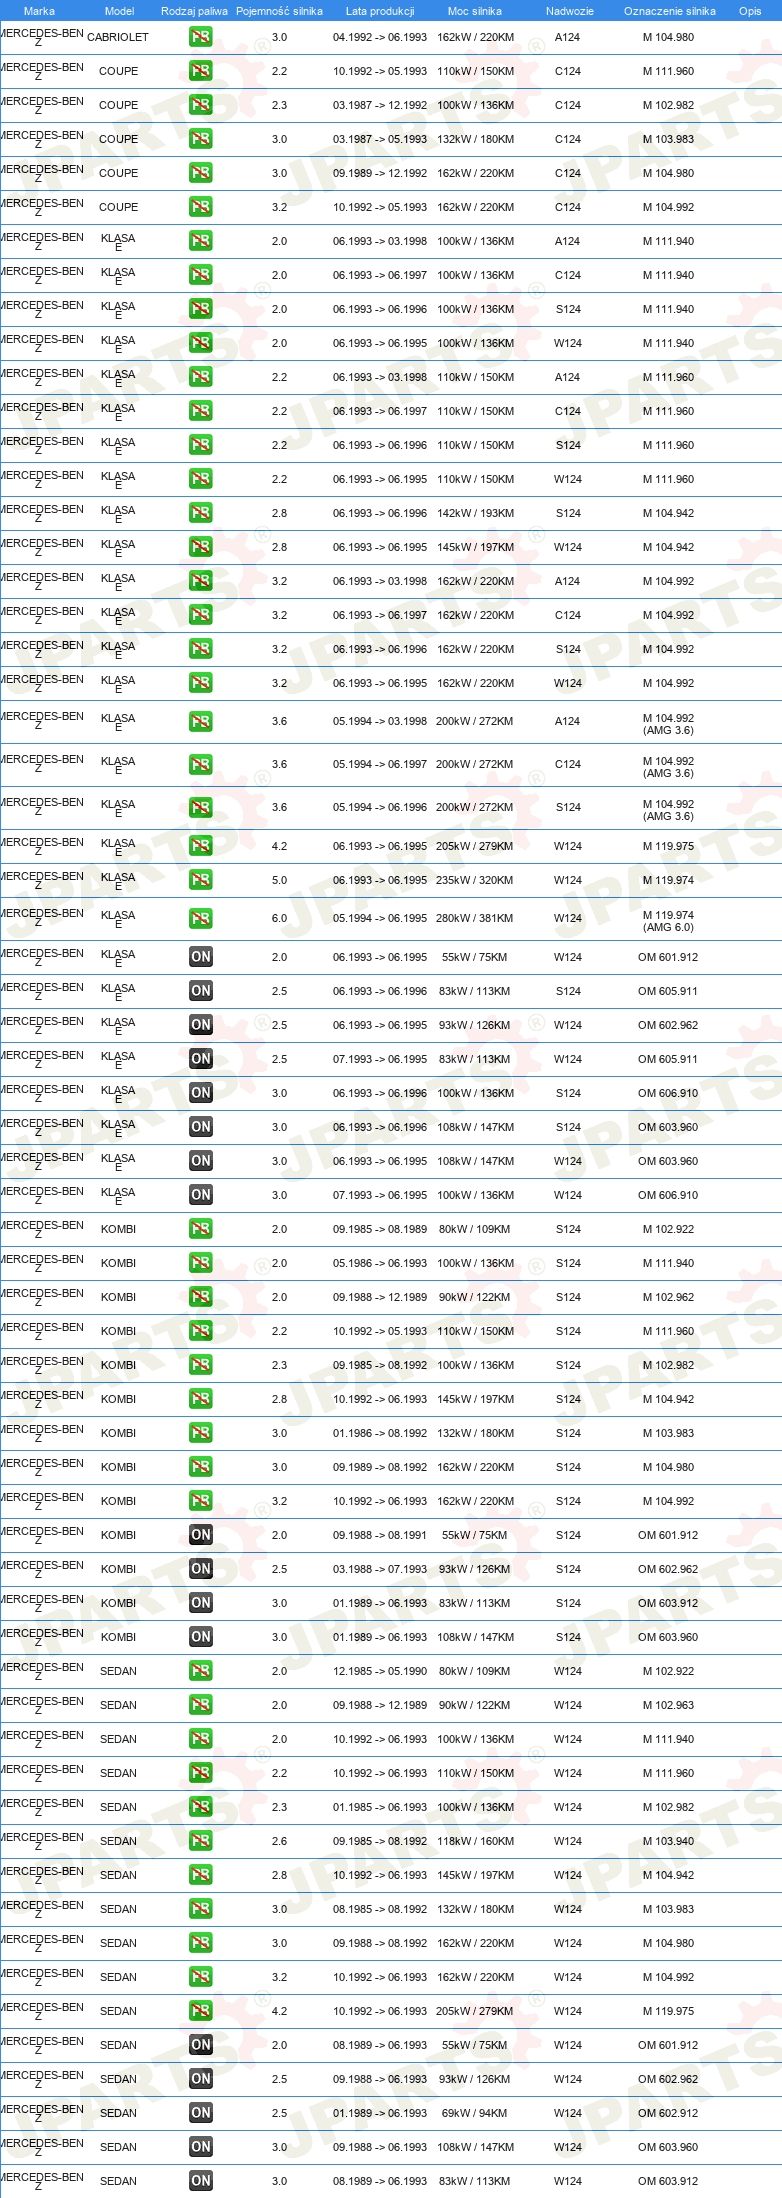Click diesel ON icon for KLASA E OM 602.962
The image size is (782, 2198).
click(200, 1025)
